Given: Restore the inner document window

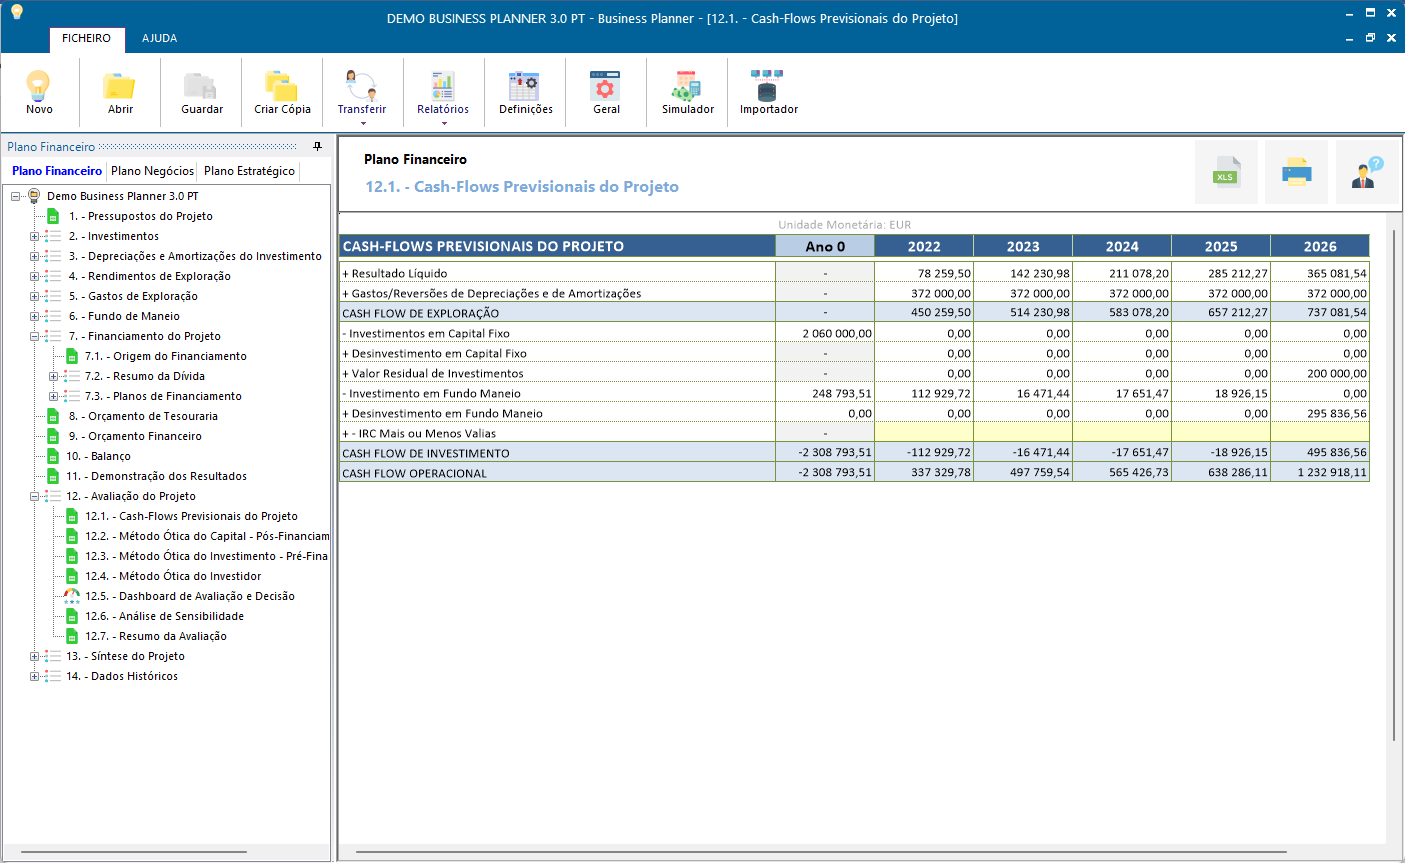Looking at the screenshot, I should tap(1370, 38).
